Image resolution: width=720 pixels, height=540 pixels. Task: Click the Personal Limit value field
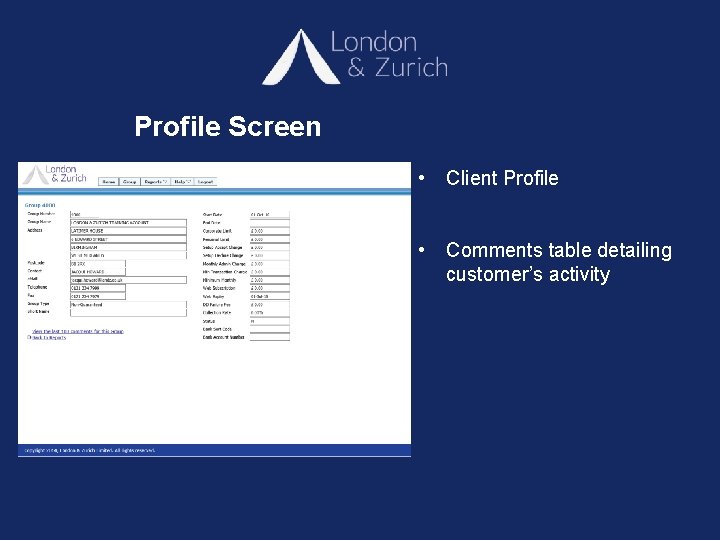coord(270,239)
